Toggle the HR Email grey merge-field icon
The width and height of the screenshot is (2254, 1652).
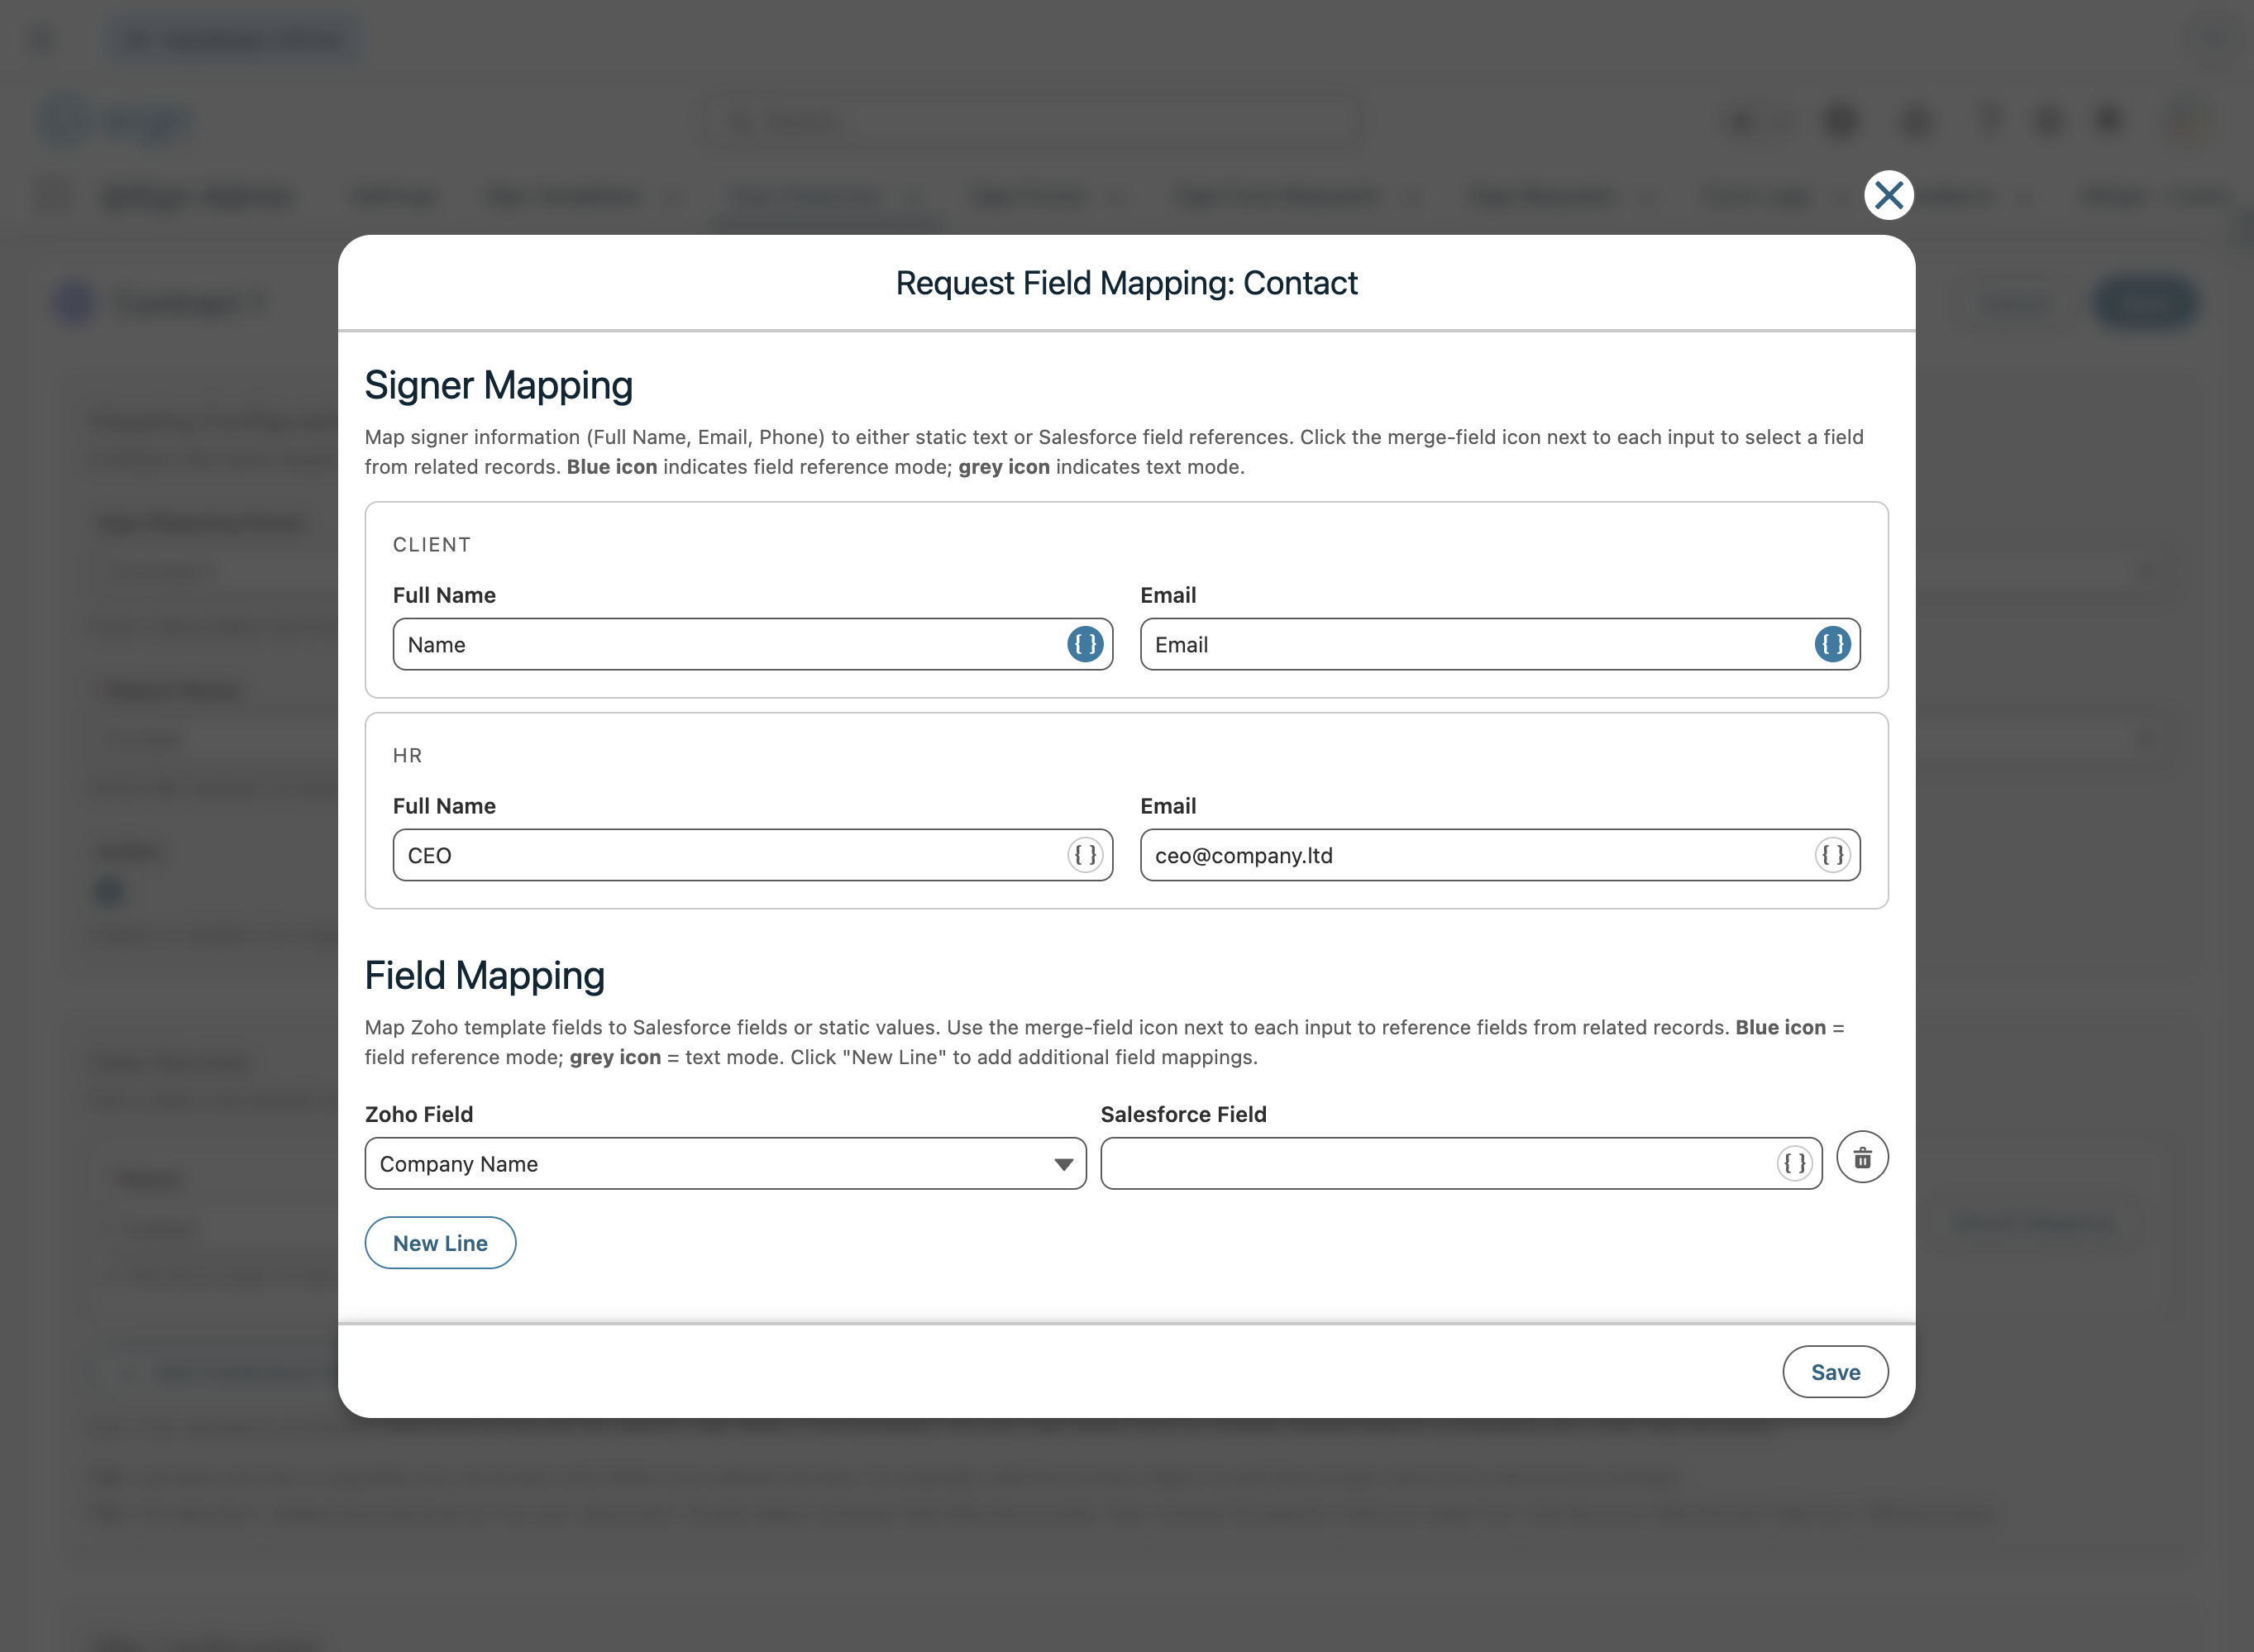1831,855
